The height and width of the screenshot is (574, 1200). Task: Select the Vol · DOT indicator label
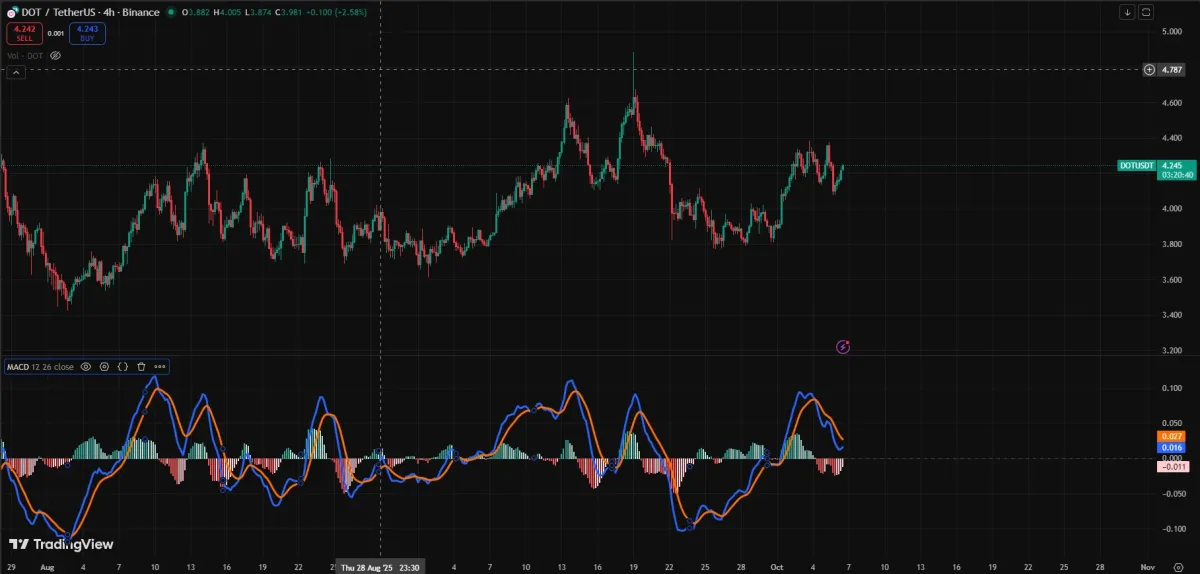(26, 55)
